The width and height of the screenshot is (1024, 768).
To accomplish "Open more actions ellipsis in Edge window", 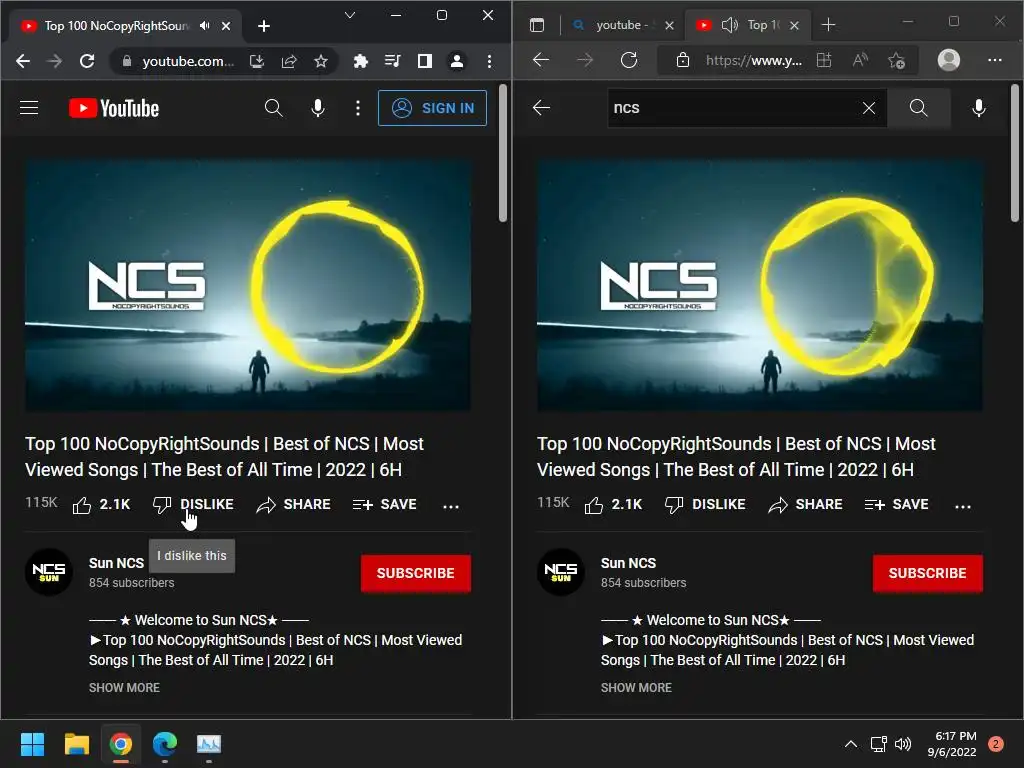I will point(963,506).
